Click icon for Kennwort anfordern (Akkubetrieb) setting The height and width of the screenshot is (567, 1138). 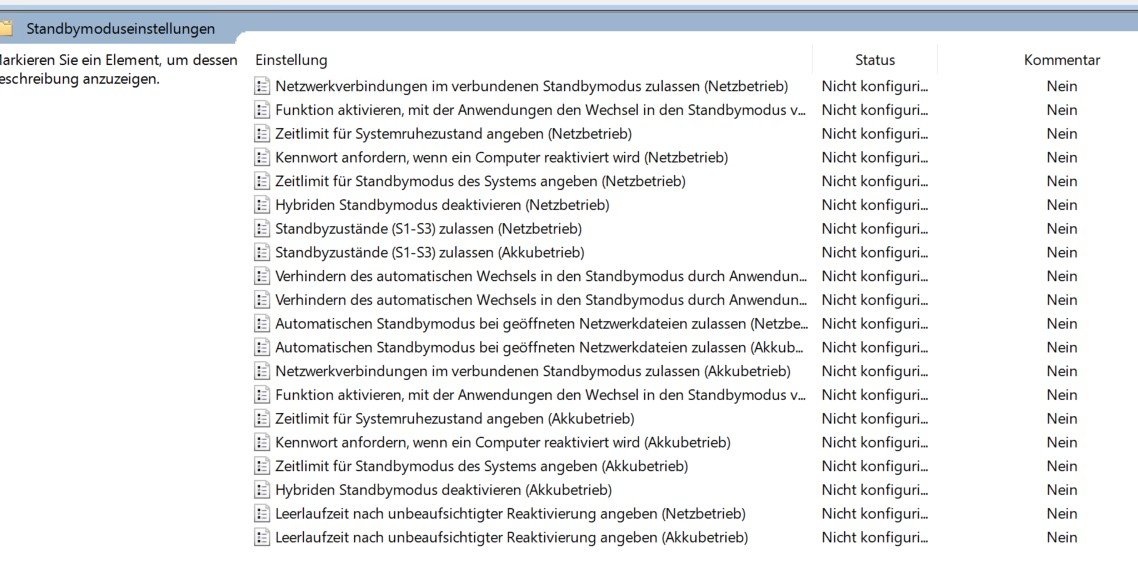pyautogui.click(x=261, y=442)
